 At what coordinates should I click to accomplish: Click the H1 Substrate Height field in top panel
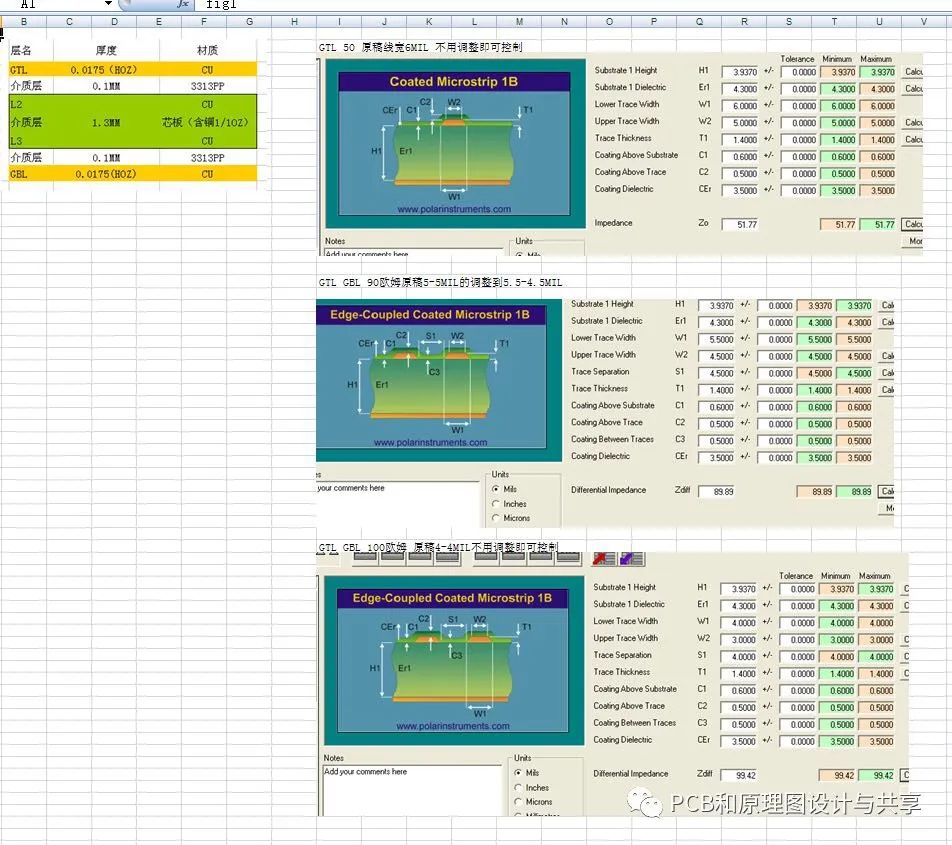[x=739, y=72]
